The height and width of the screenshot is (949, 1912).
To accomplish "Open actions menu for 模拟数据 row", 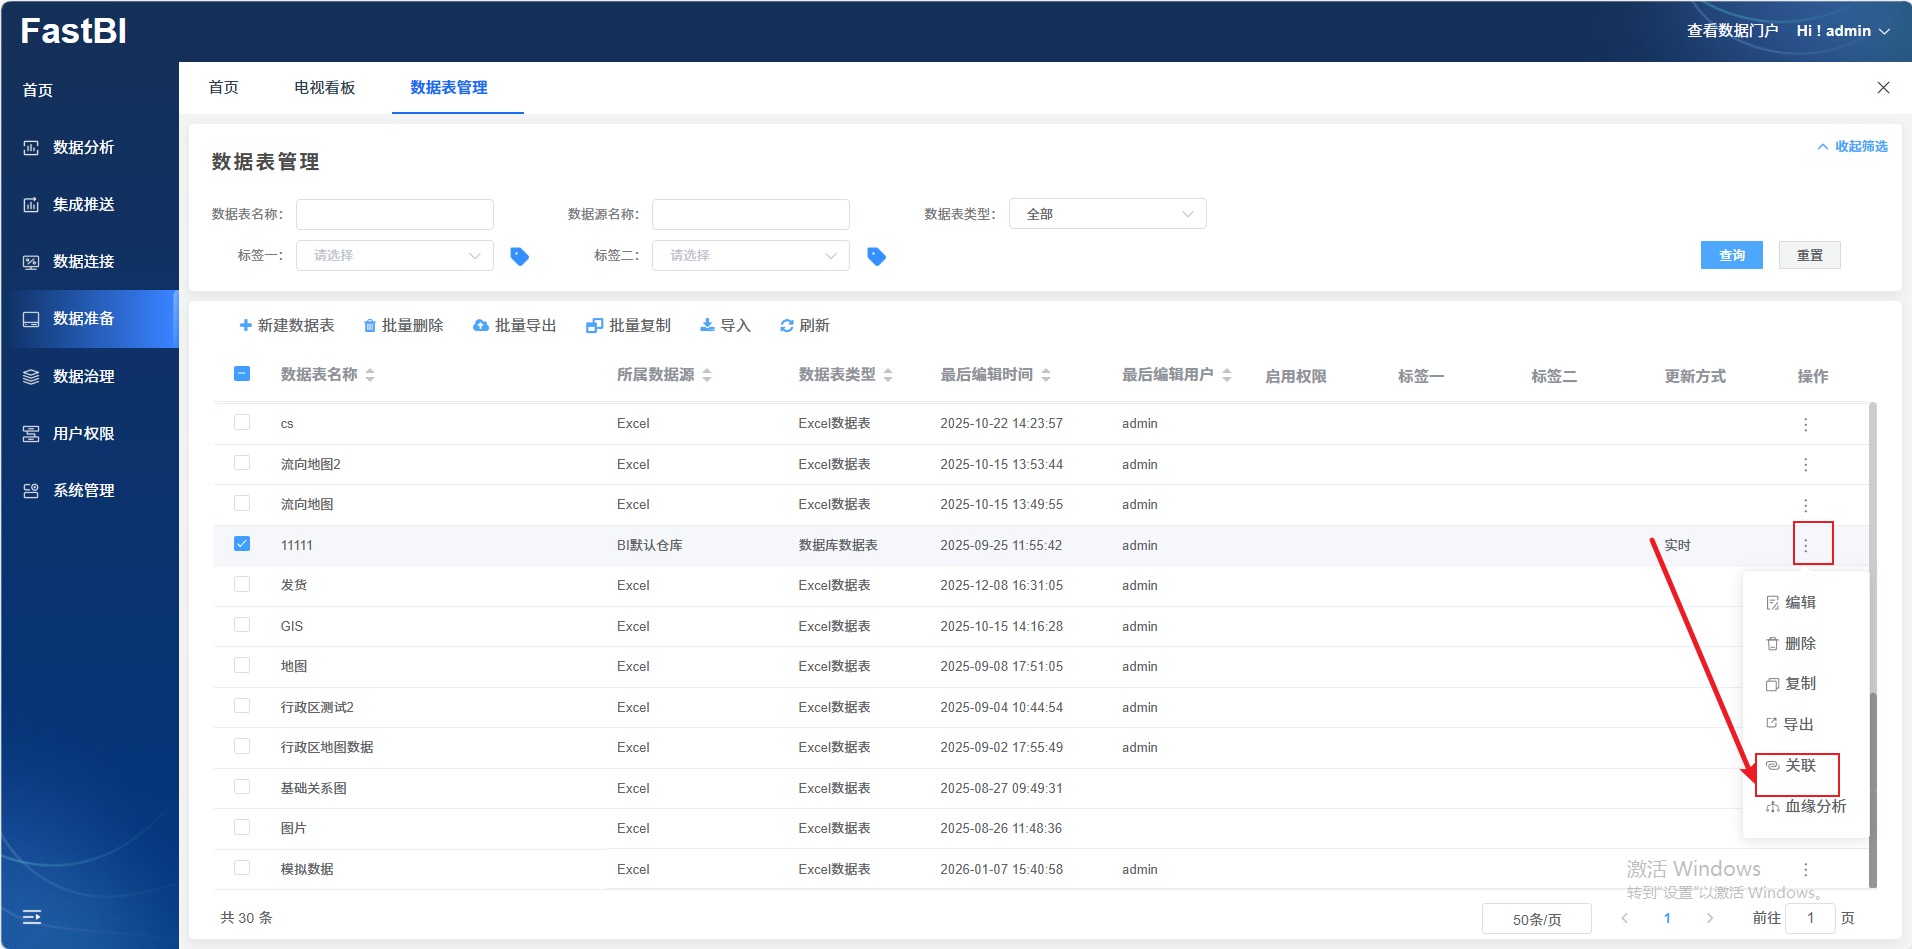I will pos(1806,870).
